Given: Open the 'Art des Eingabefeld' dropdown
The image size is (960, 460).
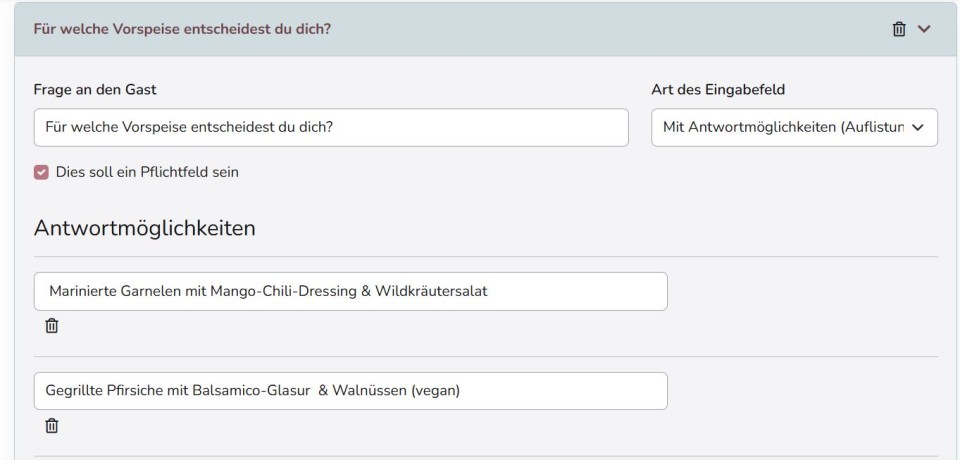Looking at the screenshot, I should click(x=794, y=128).
